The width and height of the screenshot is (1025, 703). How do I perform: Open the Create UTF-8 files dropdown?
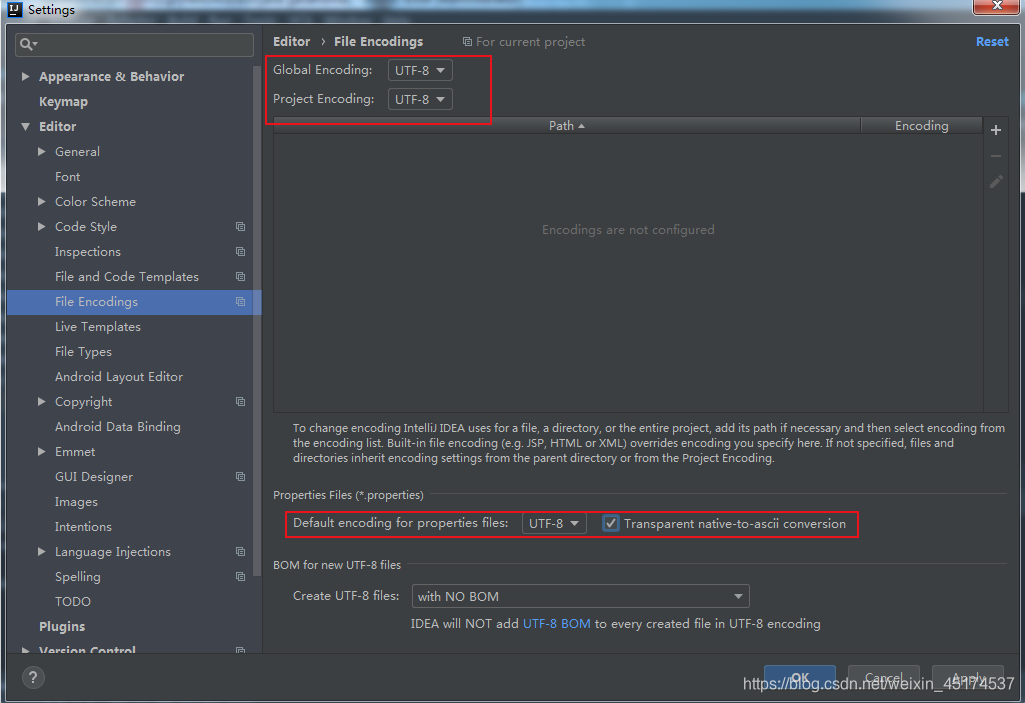click(580, 596)
